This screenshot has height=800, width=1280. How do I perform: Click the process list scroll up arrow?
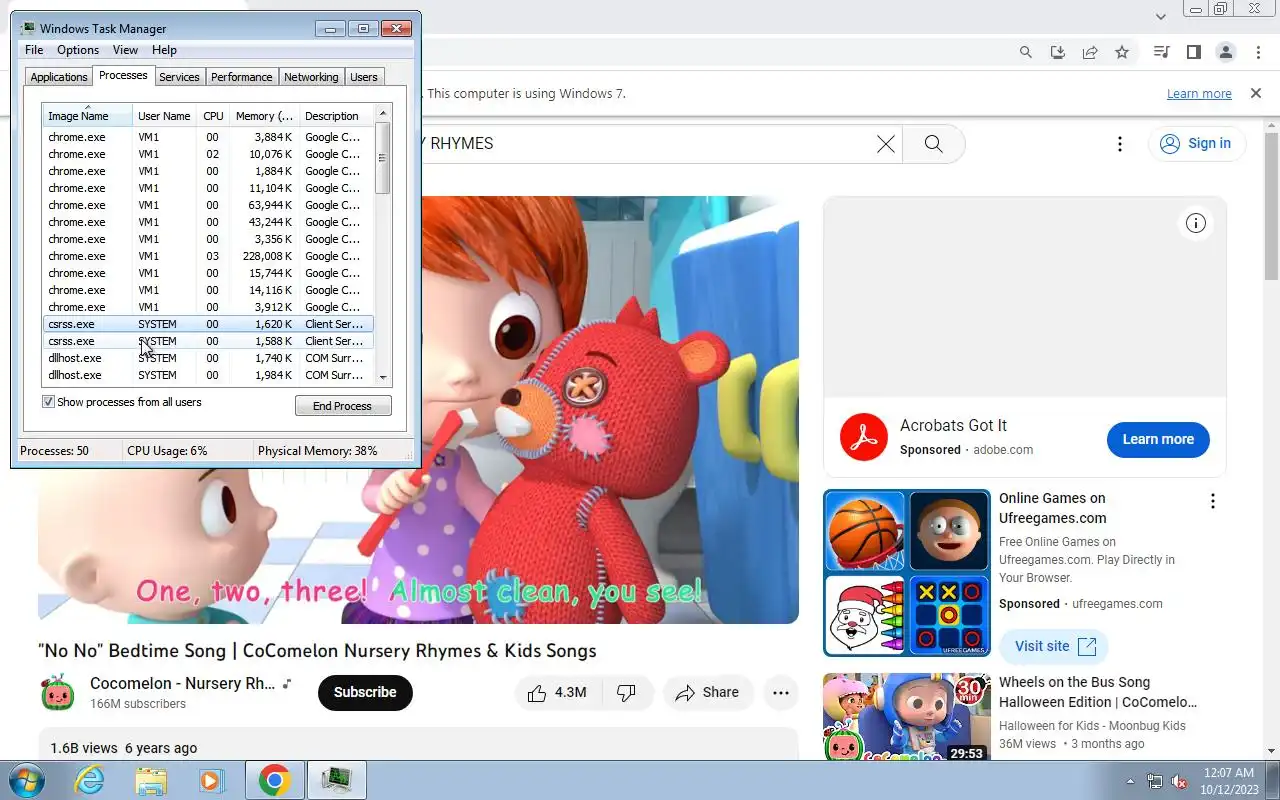click(382, 114)
